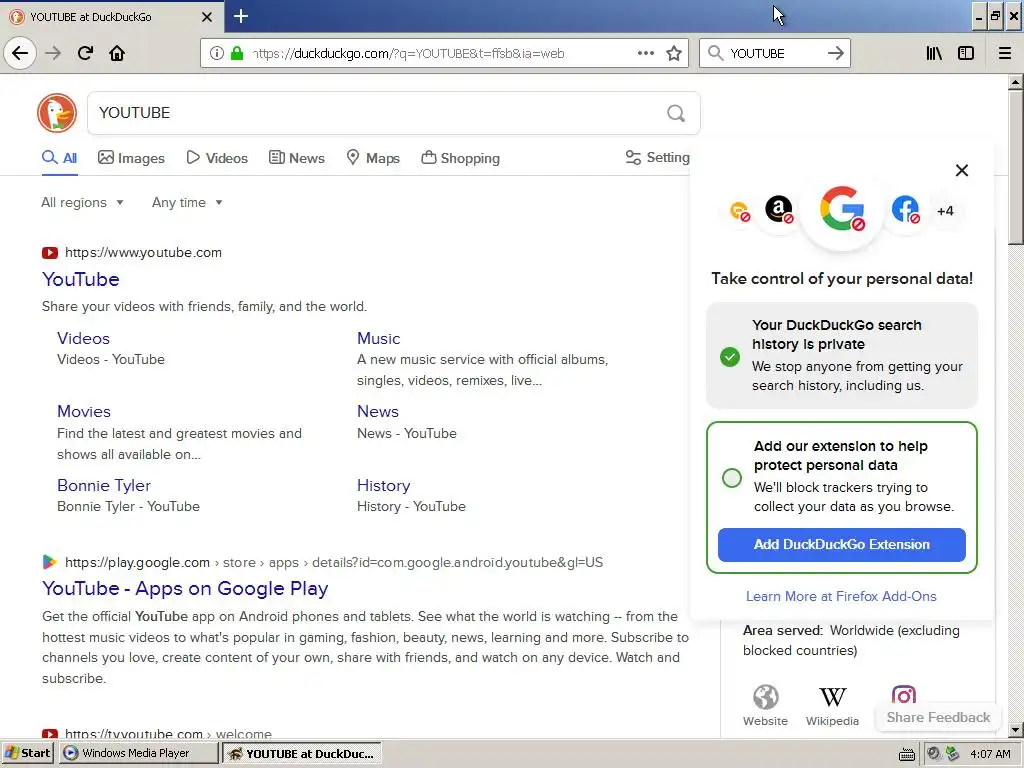Open the Firefox home page

(117, 53)
